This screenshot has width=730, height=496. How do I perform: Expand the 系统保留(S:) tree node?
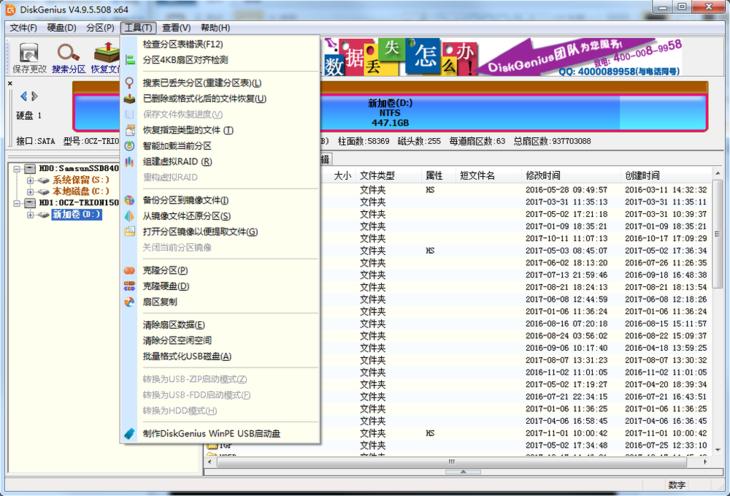tap(30, 180)
